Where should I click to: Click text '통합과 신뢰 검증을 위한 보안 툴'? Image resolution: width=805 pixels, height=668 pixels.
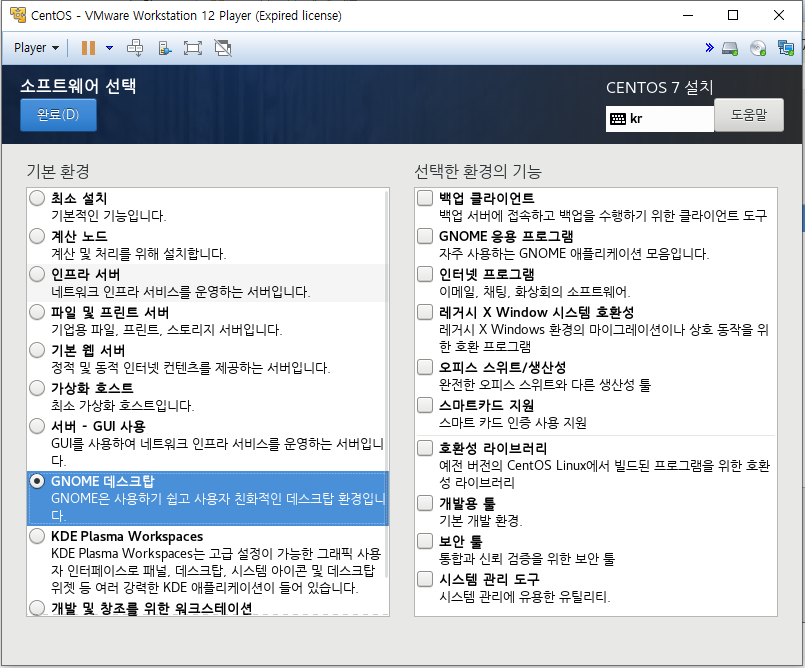point(527,559)
